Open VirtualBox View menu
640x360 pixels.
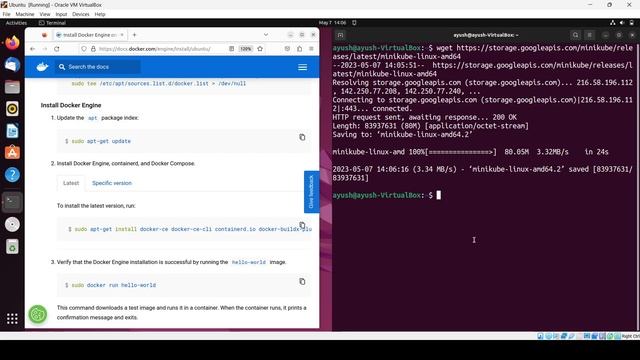click(x=45, y=14)
